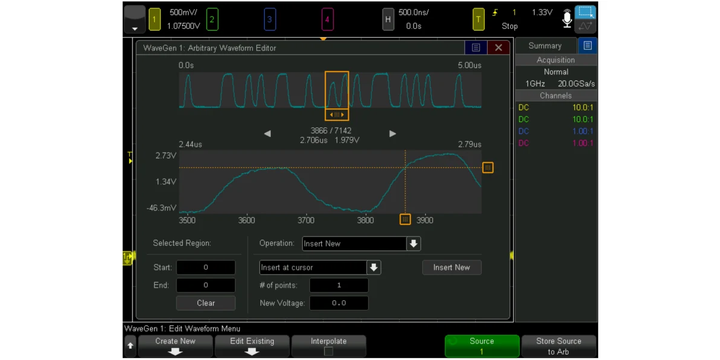Open the Edit Existing softkey menu
Viewport: 720px width, 360px height.
tap(252, 346)
